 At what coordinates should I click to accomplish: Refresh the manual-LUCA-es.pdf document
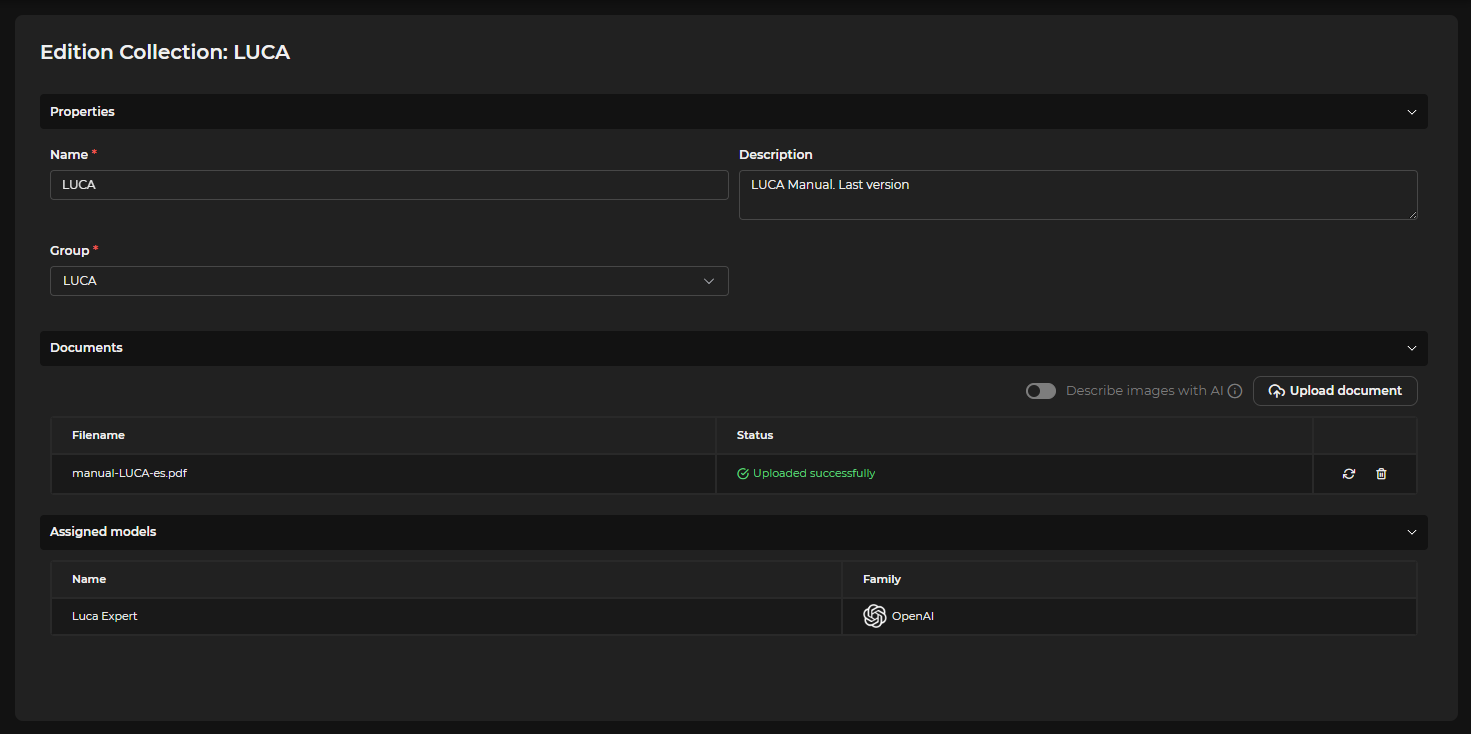click(x=1349, y=474)
